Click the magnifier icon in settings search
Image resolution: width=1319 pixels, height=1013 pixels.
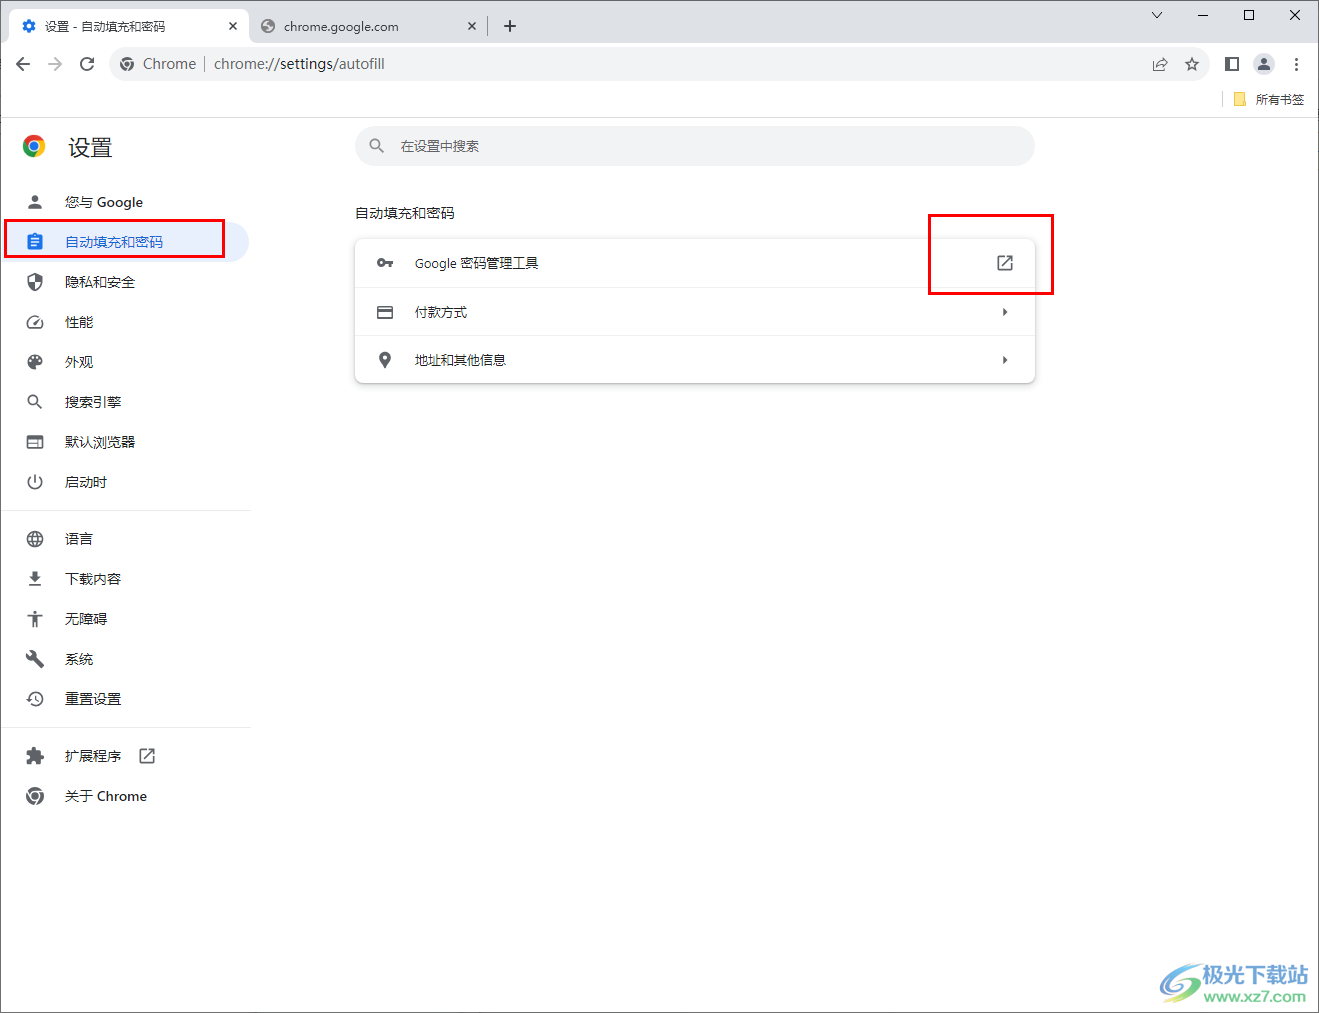[377, 146]
